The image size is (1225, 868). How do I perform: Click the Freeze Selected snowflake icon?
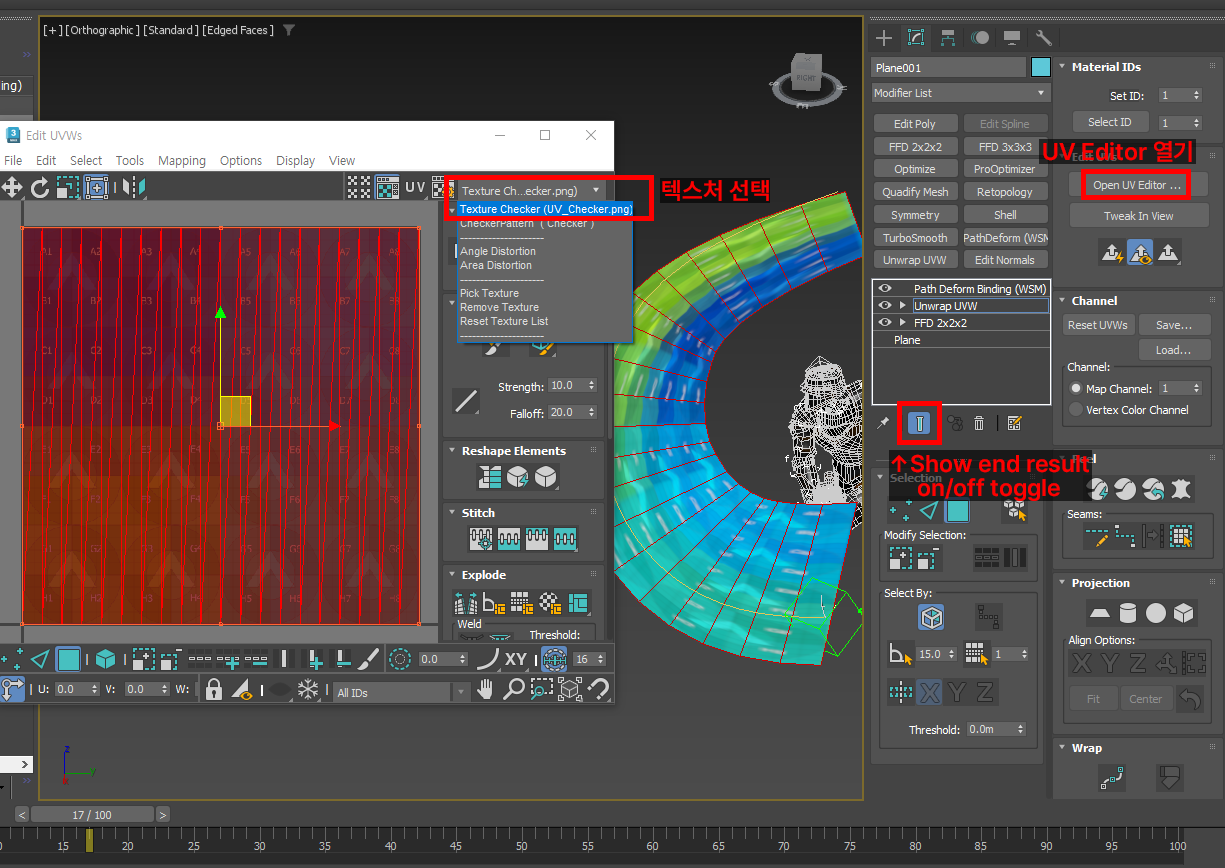(308, 689)
